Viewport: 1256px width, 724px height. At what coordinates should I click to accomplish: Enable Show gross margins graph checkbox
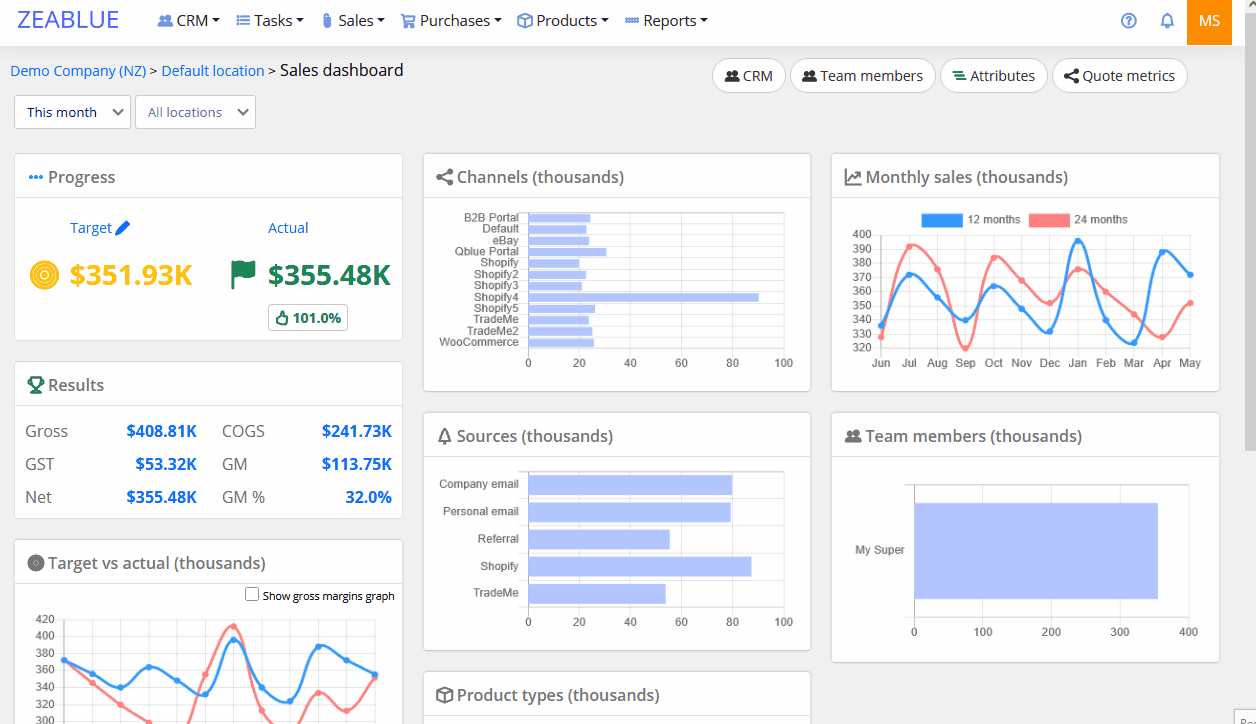(252, 594)
